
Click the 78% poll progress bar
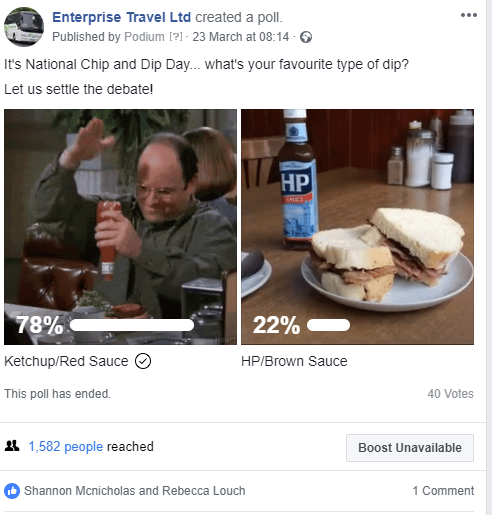pos(132,325)
